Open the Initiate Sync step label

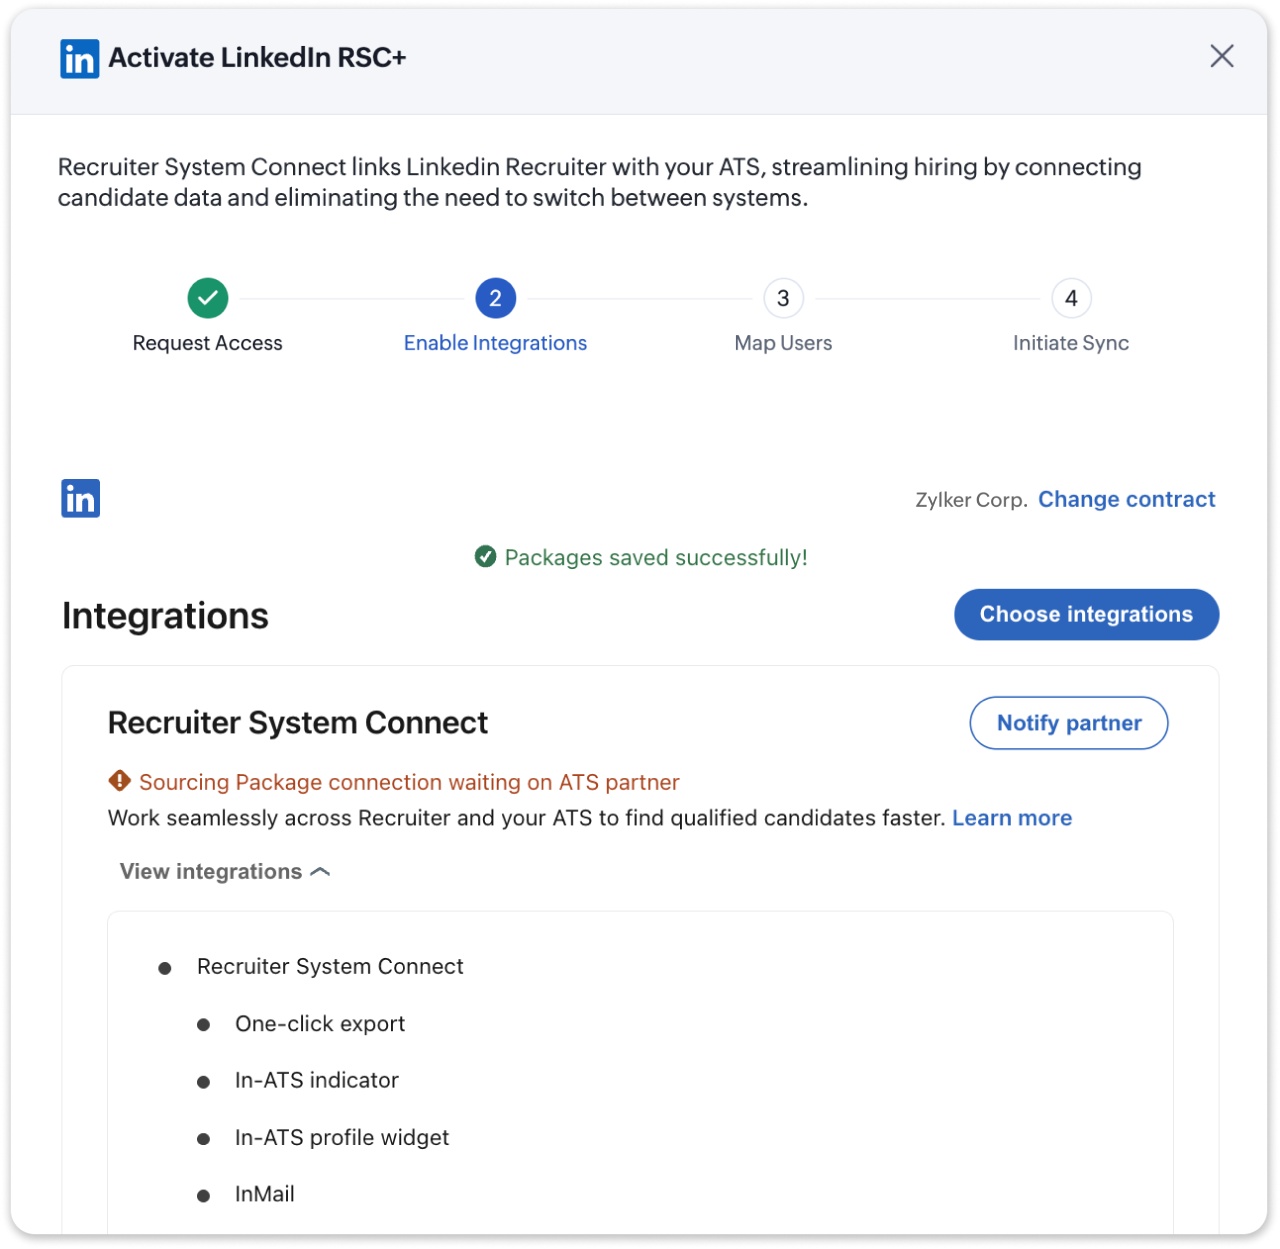pyautogui.click(x=1071, y=343)
